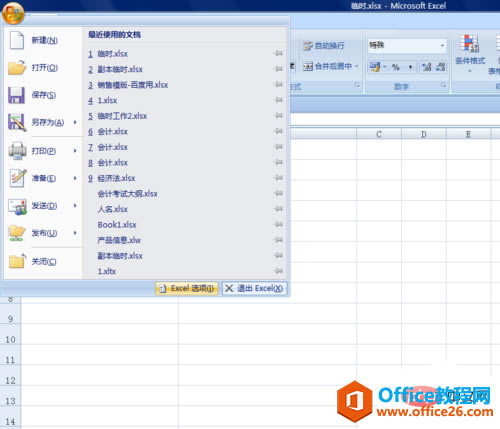Open 条件格式 conditional formatting
The image size is (500, 429).
tap(470, 53)
